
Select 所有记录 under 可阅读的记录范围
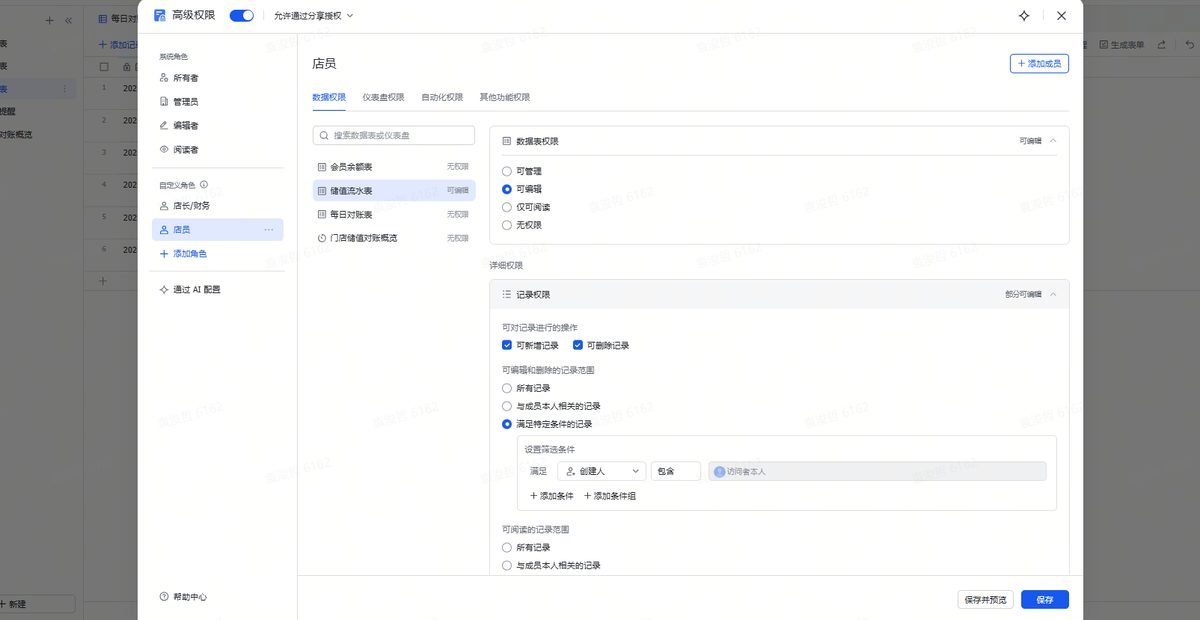(507, 548)
